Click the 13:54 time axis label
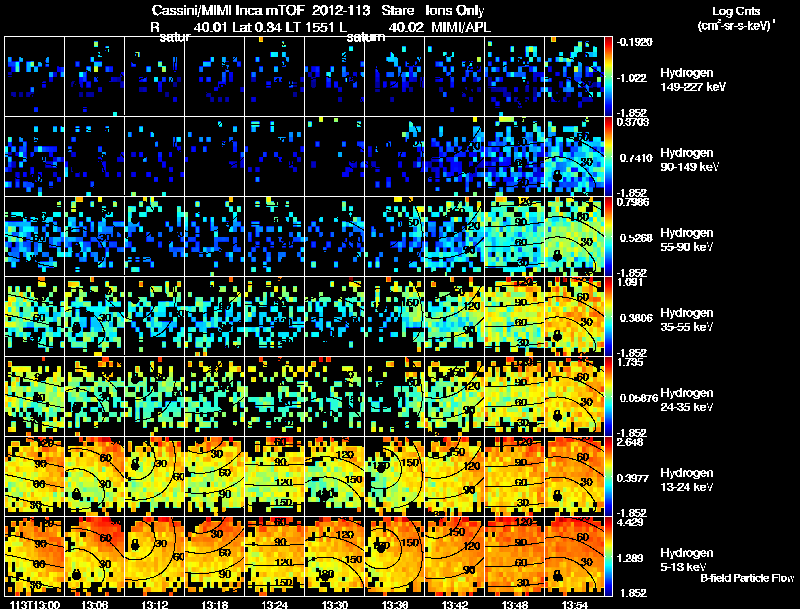Image resolution: width=800 pixels, height=609 pixels. click(575, 604)
